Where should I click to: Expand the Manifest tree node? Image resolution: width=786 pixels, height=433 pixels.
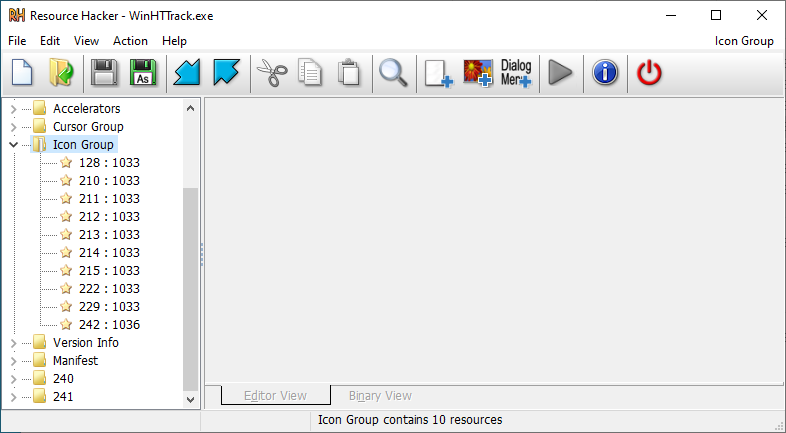pyautogui.click(x=14, y=361)
